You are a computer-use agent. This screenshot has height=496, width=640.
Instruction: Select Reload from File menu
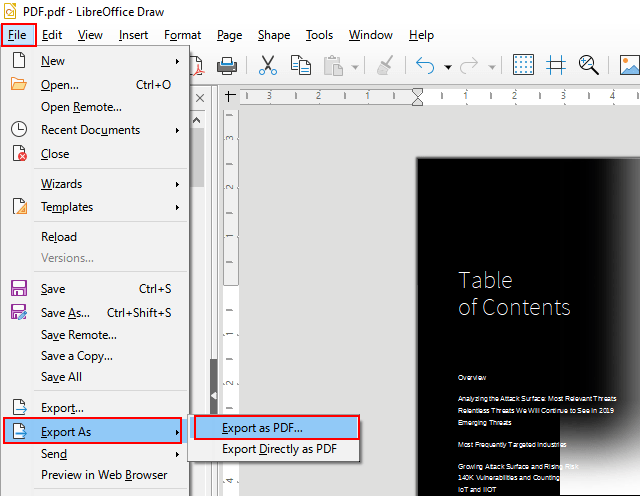(x=94, y=237)
